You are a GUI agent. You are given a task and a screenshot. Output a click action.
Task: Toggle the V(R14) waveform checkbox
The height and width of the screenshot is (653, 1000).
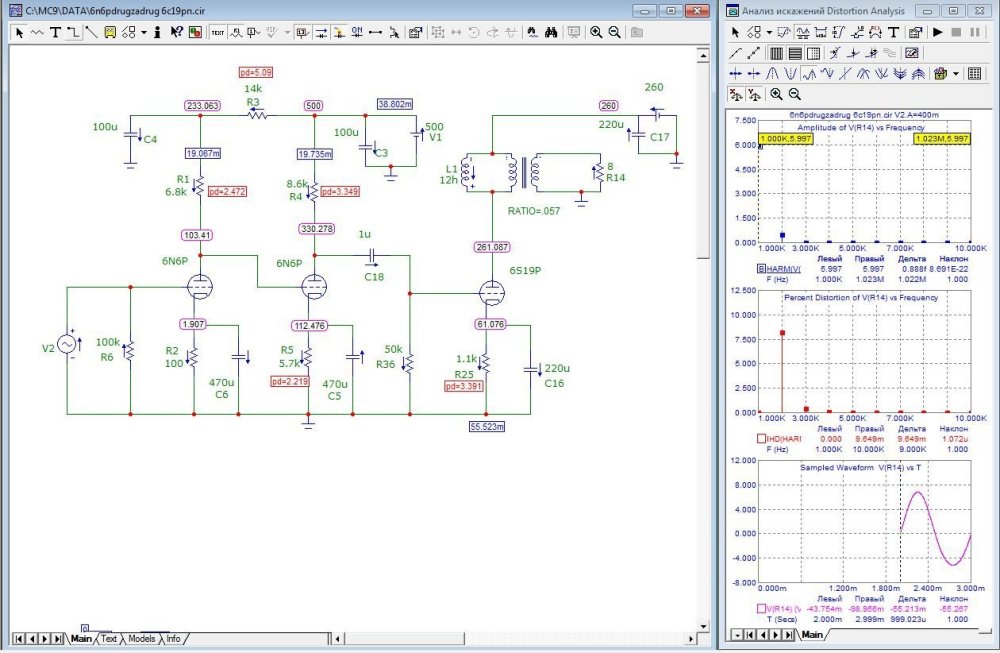pos(762,608)
